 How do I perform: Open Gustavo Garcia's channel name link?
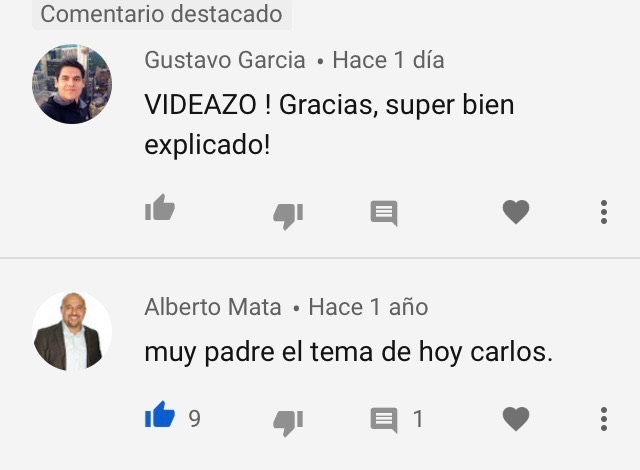[225, 60]
